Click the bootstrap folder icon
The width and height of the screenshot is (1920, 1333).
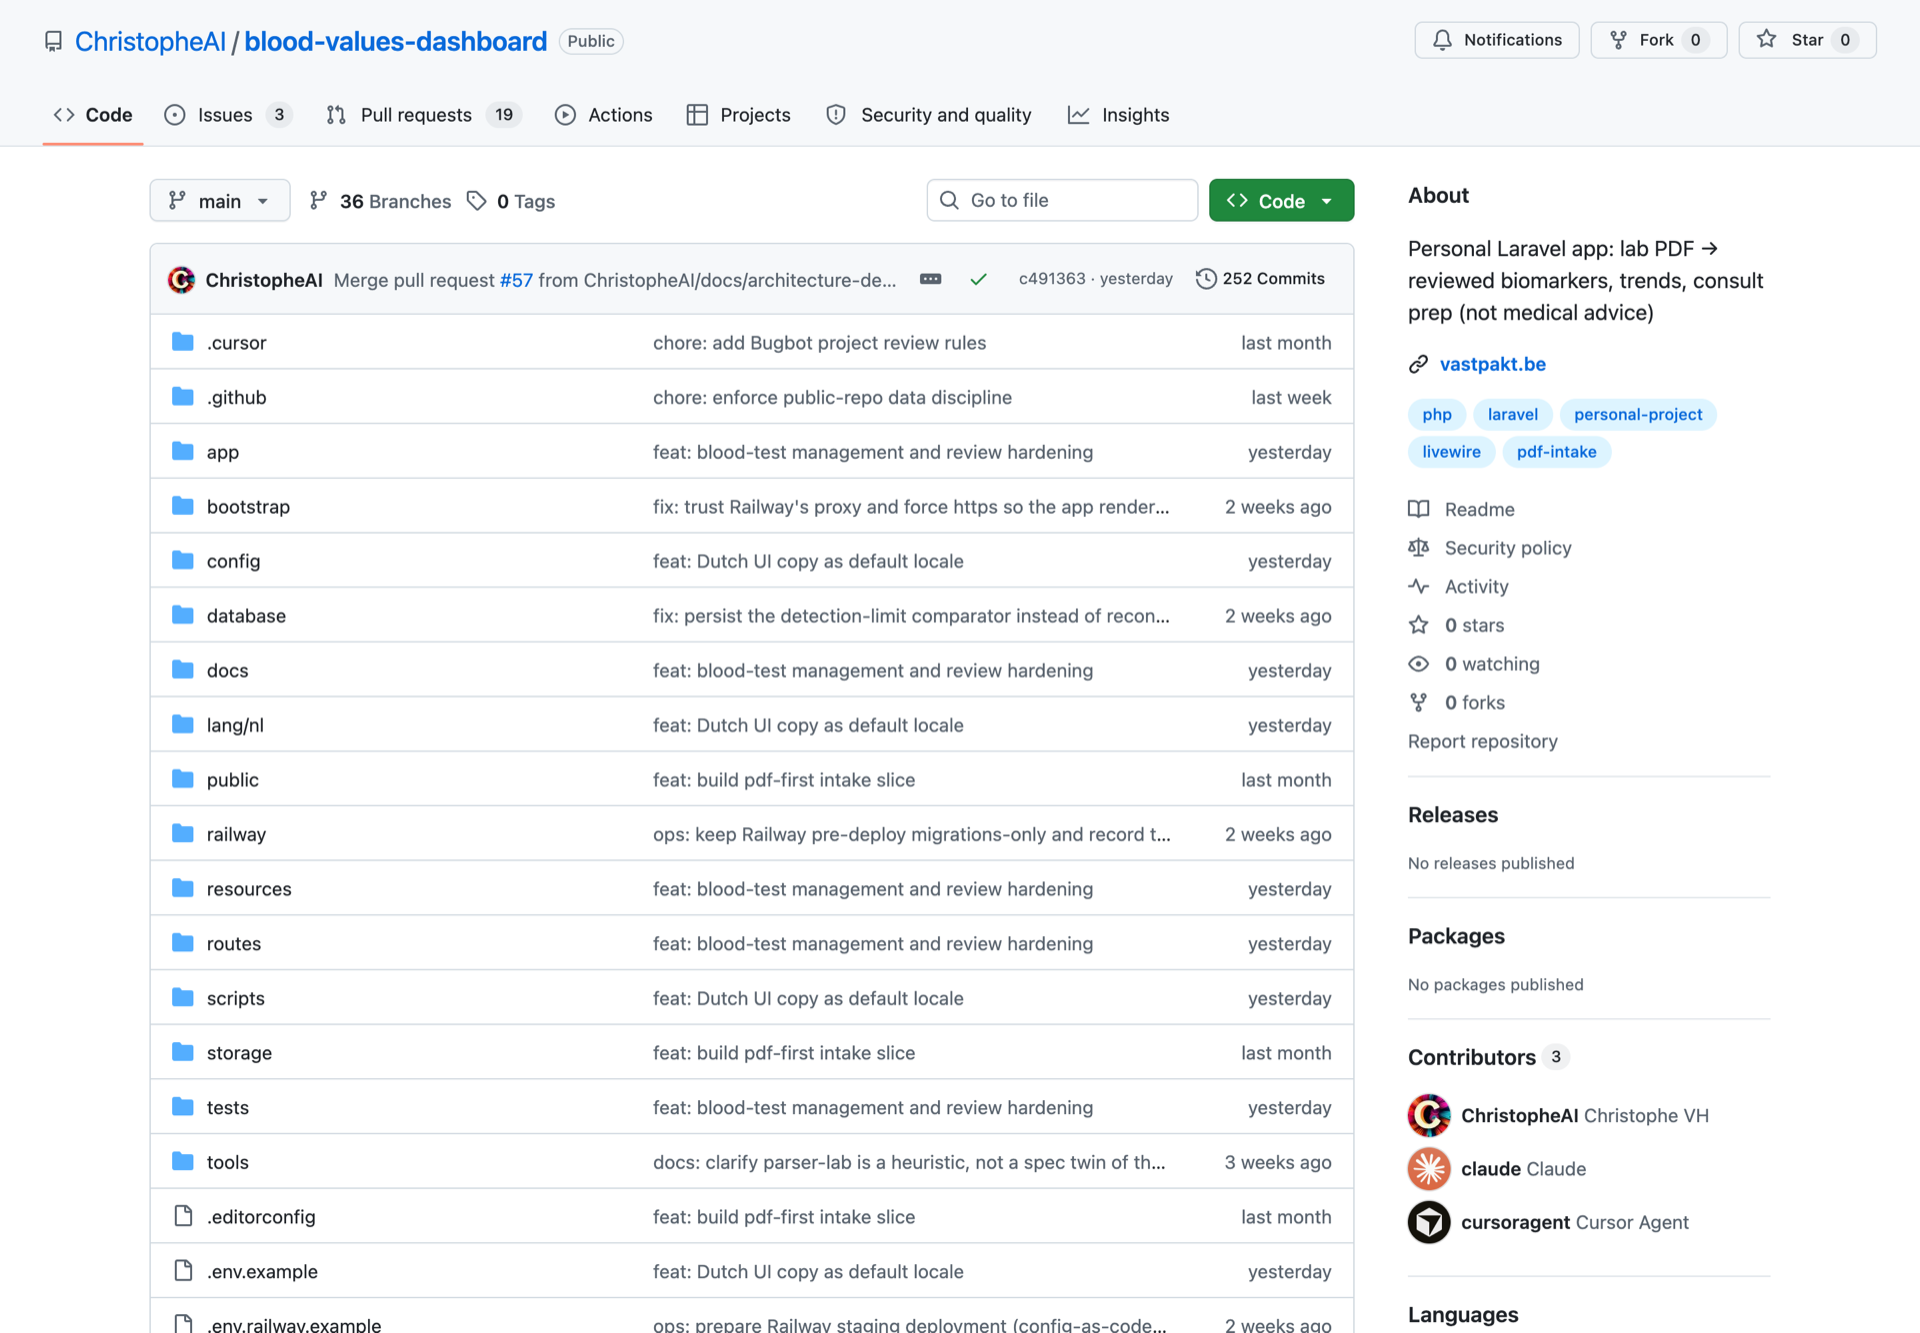tap(182, 506)
